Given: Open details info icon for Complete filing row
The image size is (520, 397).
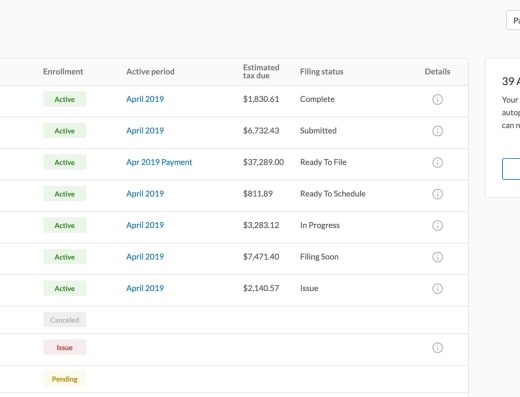Looking at the screenshot, I should [437, 99].
